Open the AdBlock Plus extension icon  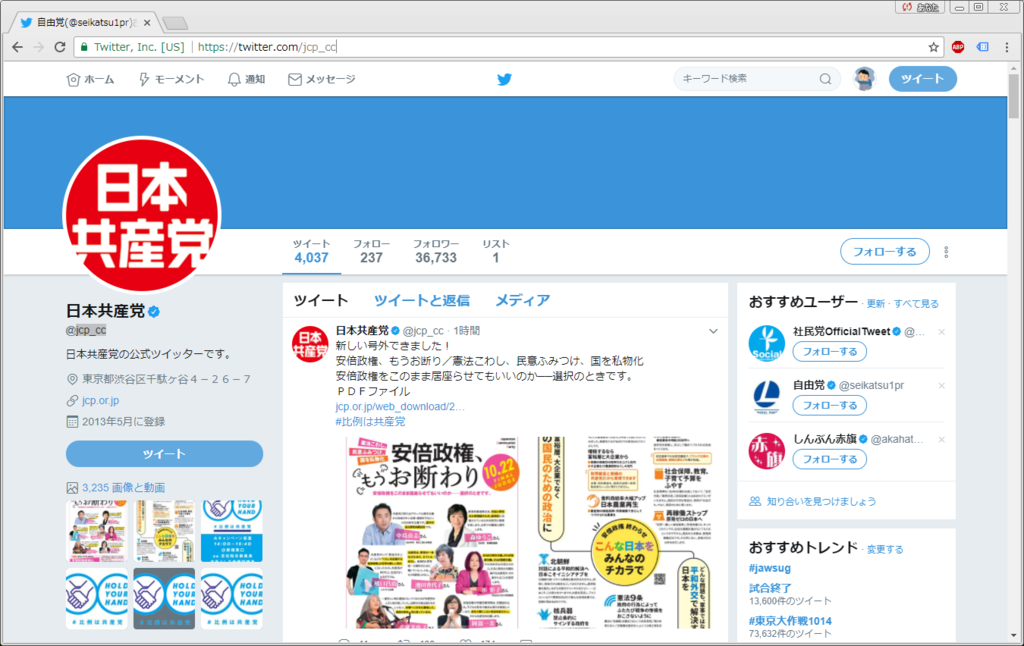tap(958, 47)
